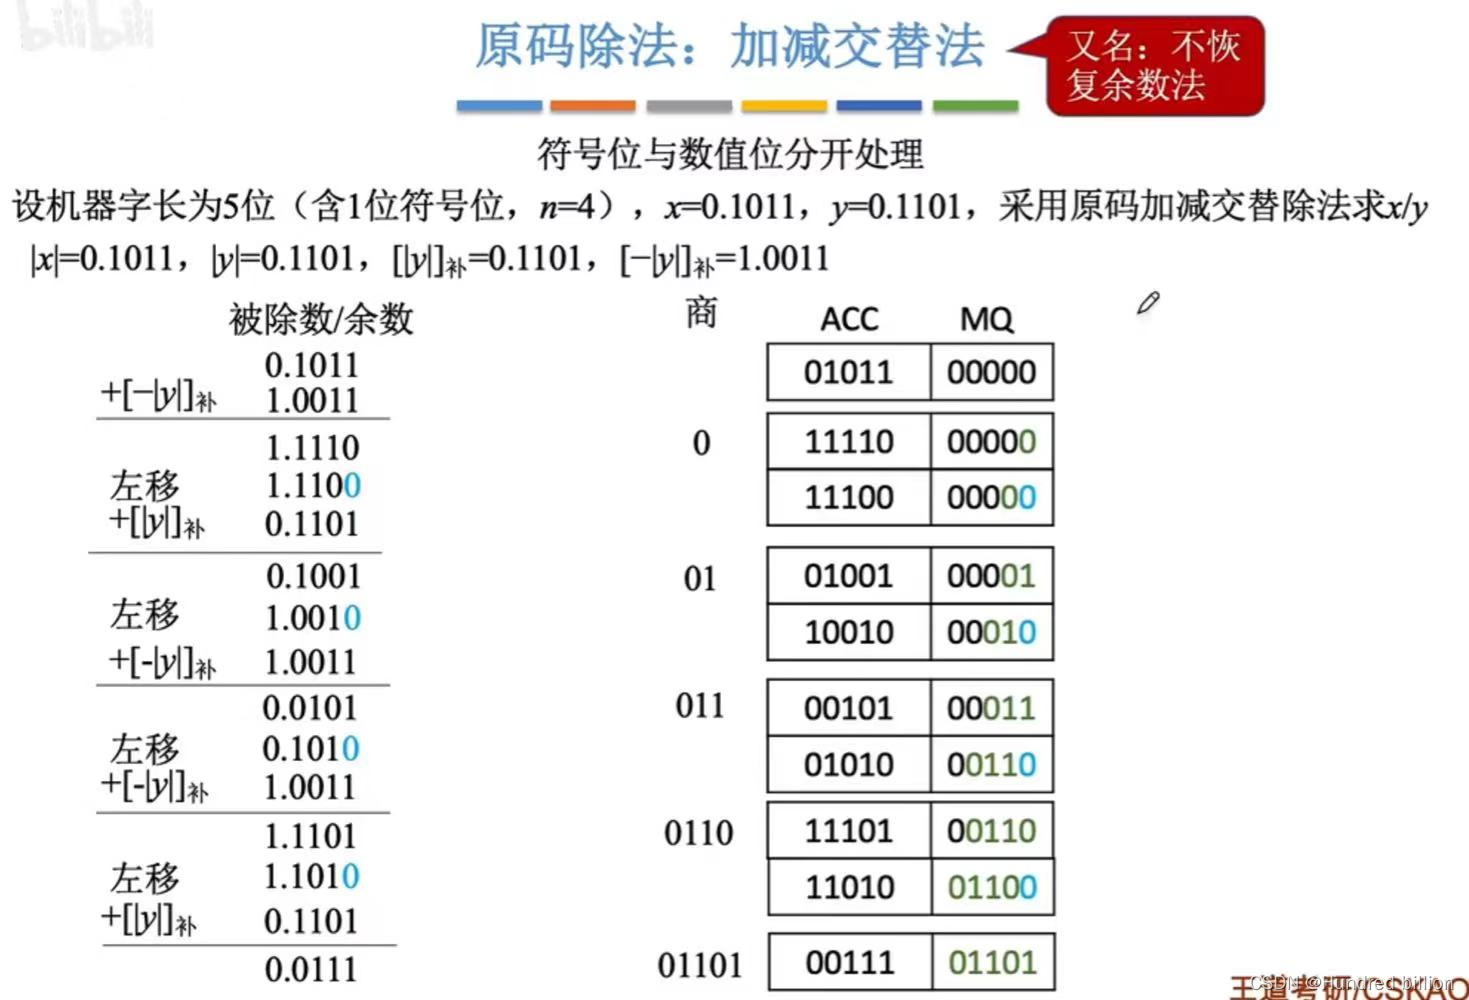Click the quotient label 011

(x=700, y=706)
